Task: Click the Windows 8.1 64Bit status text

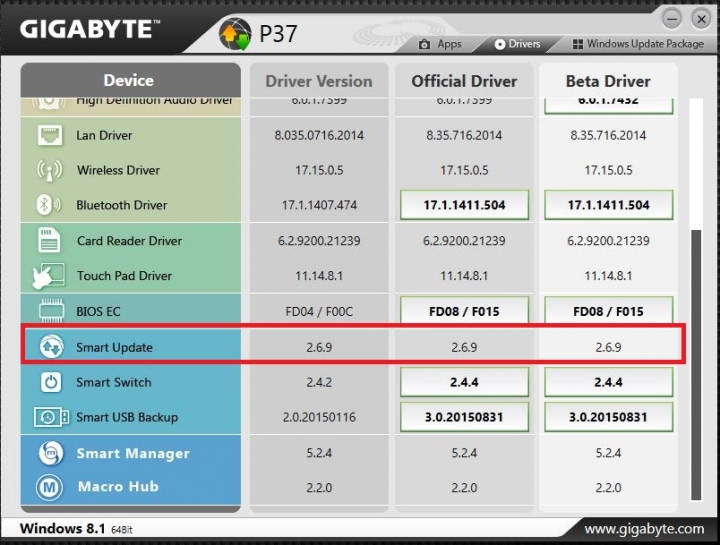Action: (76, 529)
